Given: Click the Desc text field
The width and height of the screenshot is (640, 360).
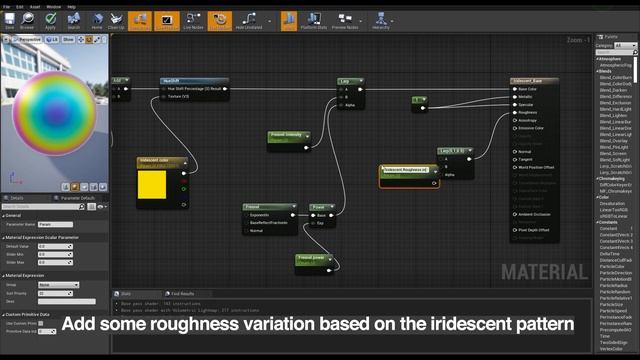Looking at the screenshot, I should tap(67, 302).
